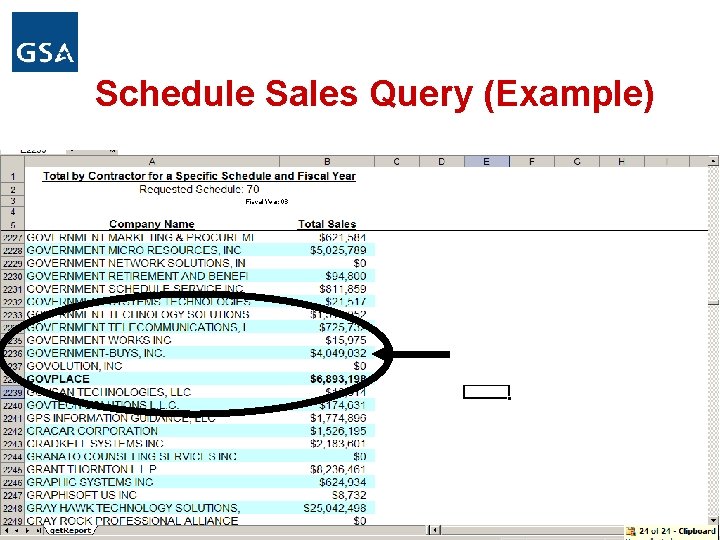Go to first sheet using tab navigation arrow

(x=6, y=530)
